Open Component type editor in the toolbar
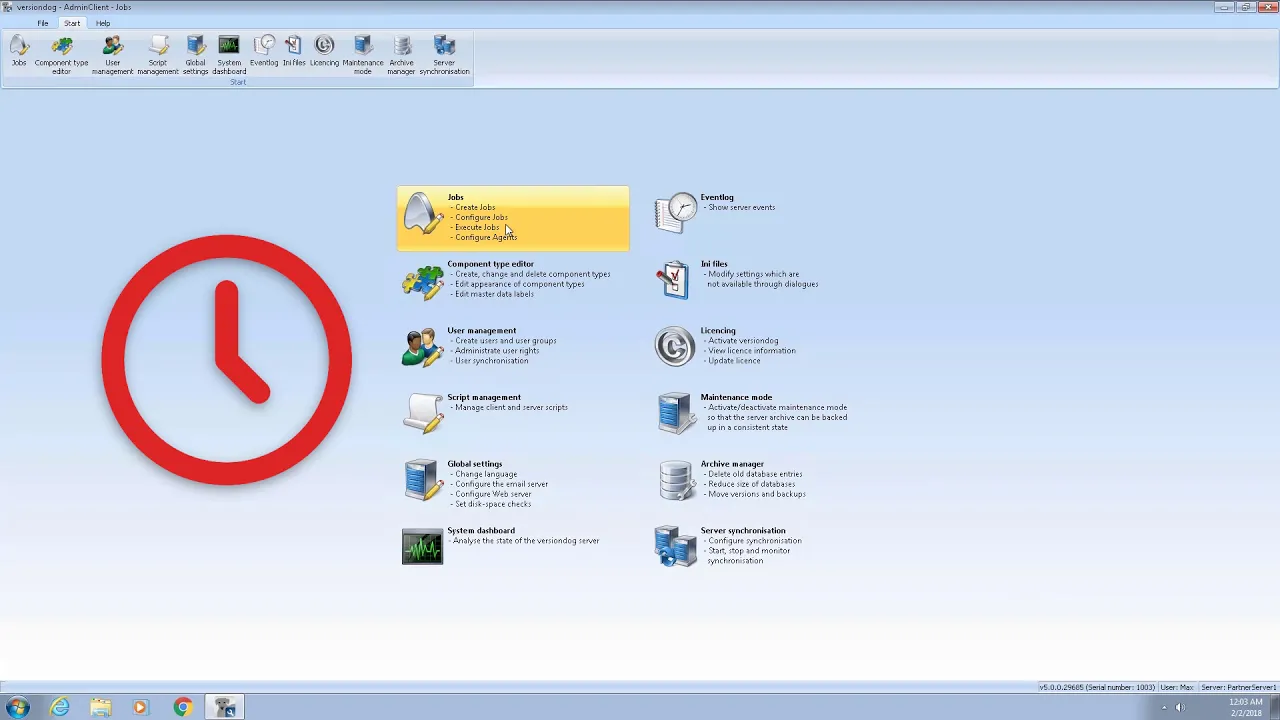 (x=61, y=55)
